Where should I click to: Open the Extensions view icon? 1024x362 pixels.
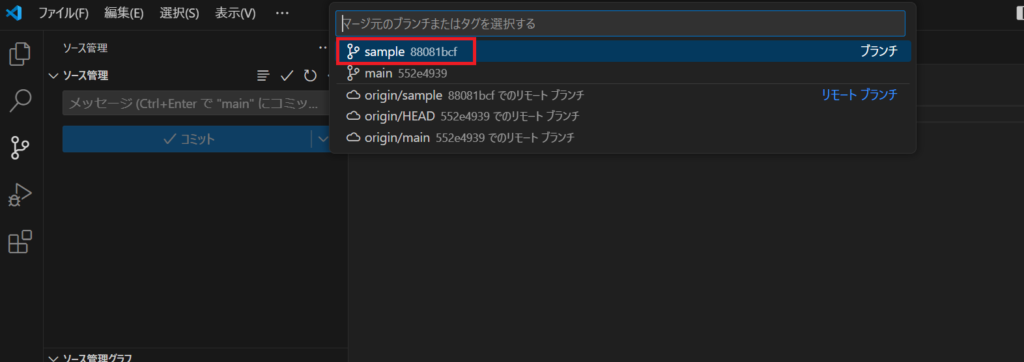[x=20, y=242]
